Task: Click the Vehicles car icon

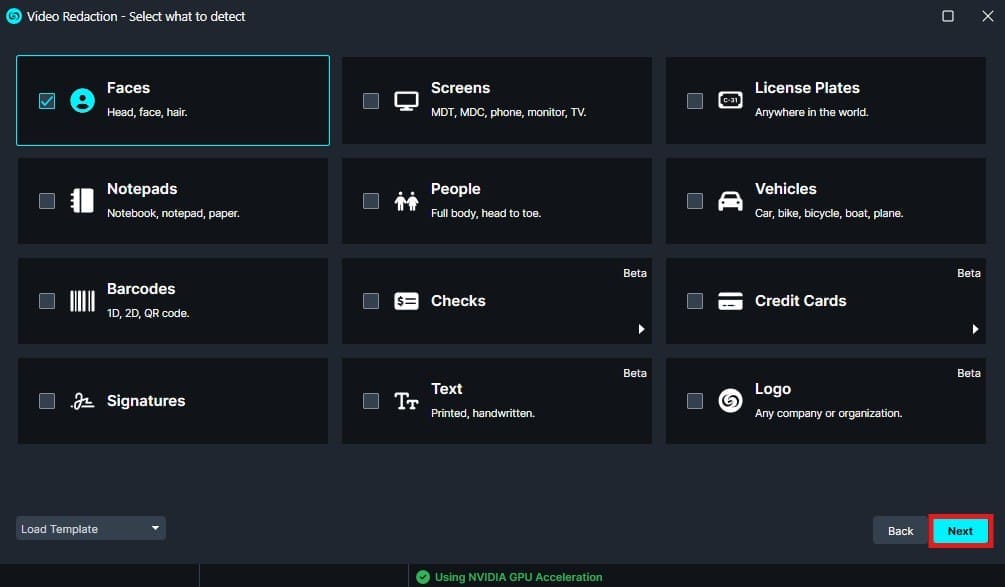Action: [730, 200]
